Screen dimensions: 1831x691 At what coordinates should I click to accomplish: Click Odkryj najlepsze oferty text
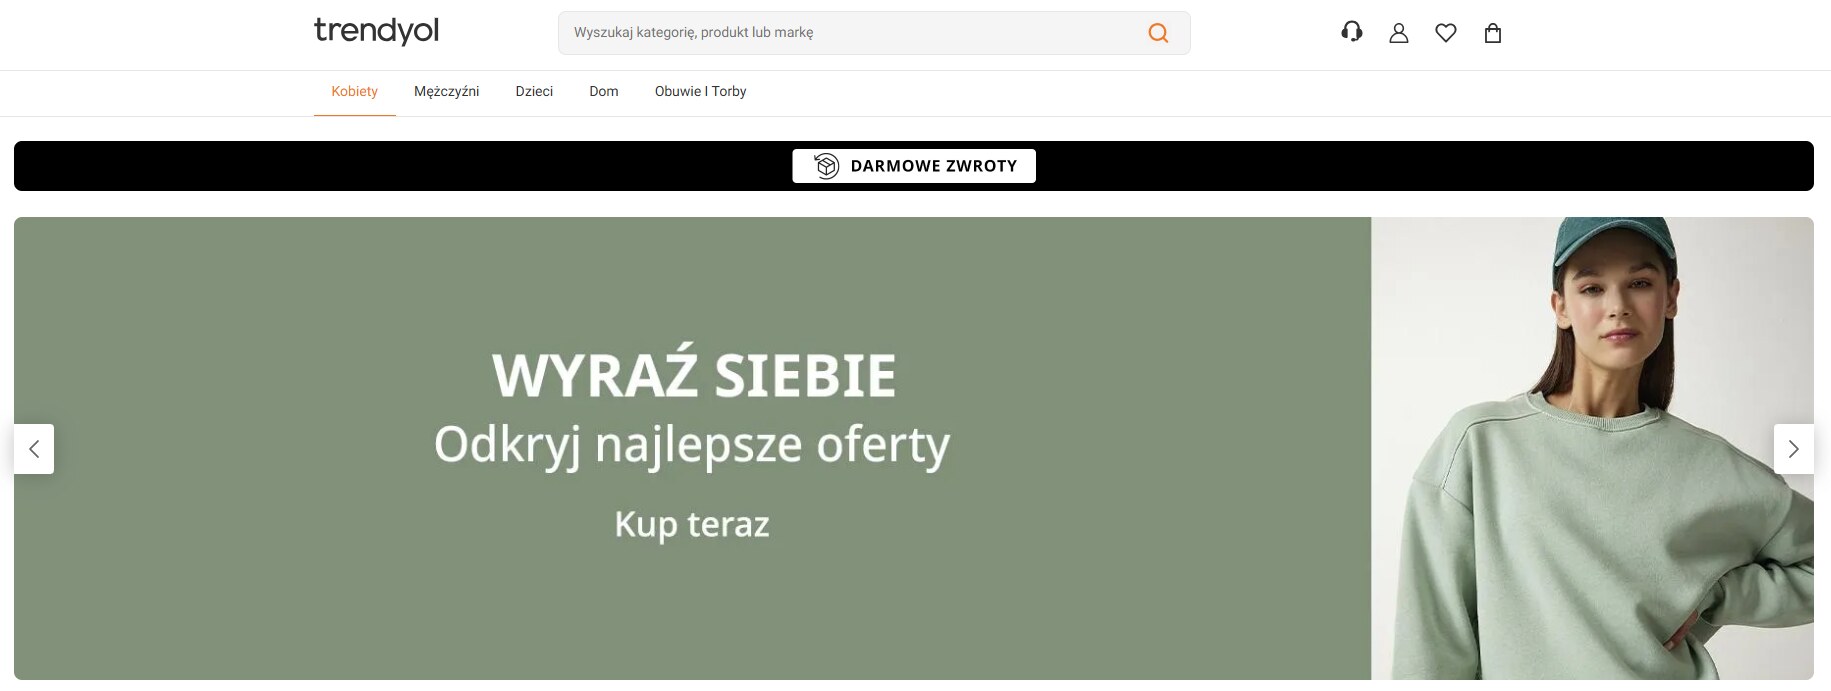click(691, 445)
